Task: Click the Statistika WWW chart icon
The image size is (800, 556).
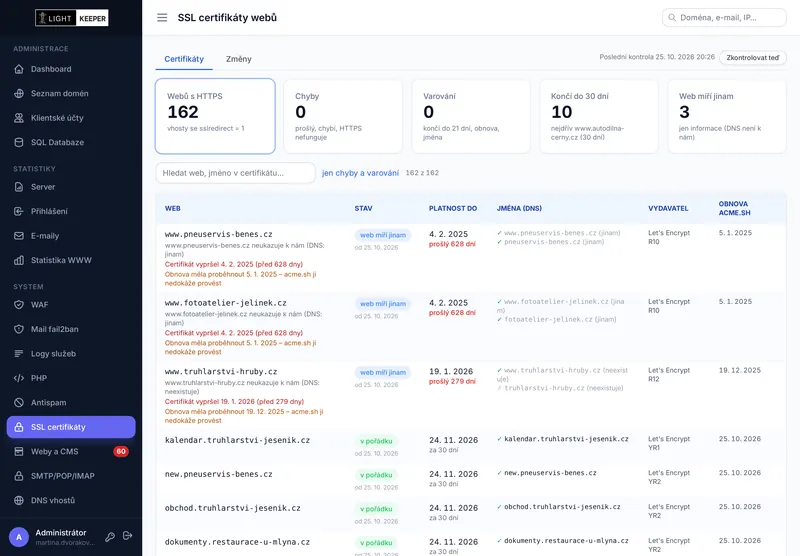Action: coord(19,260)
